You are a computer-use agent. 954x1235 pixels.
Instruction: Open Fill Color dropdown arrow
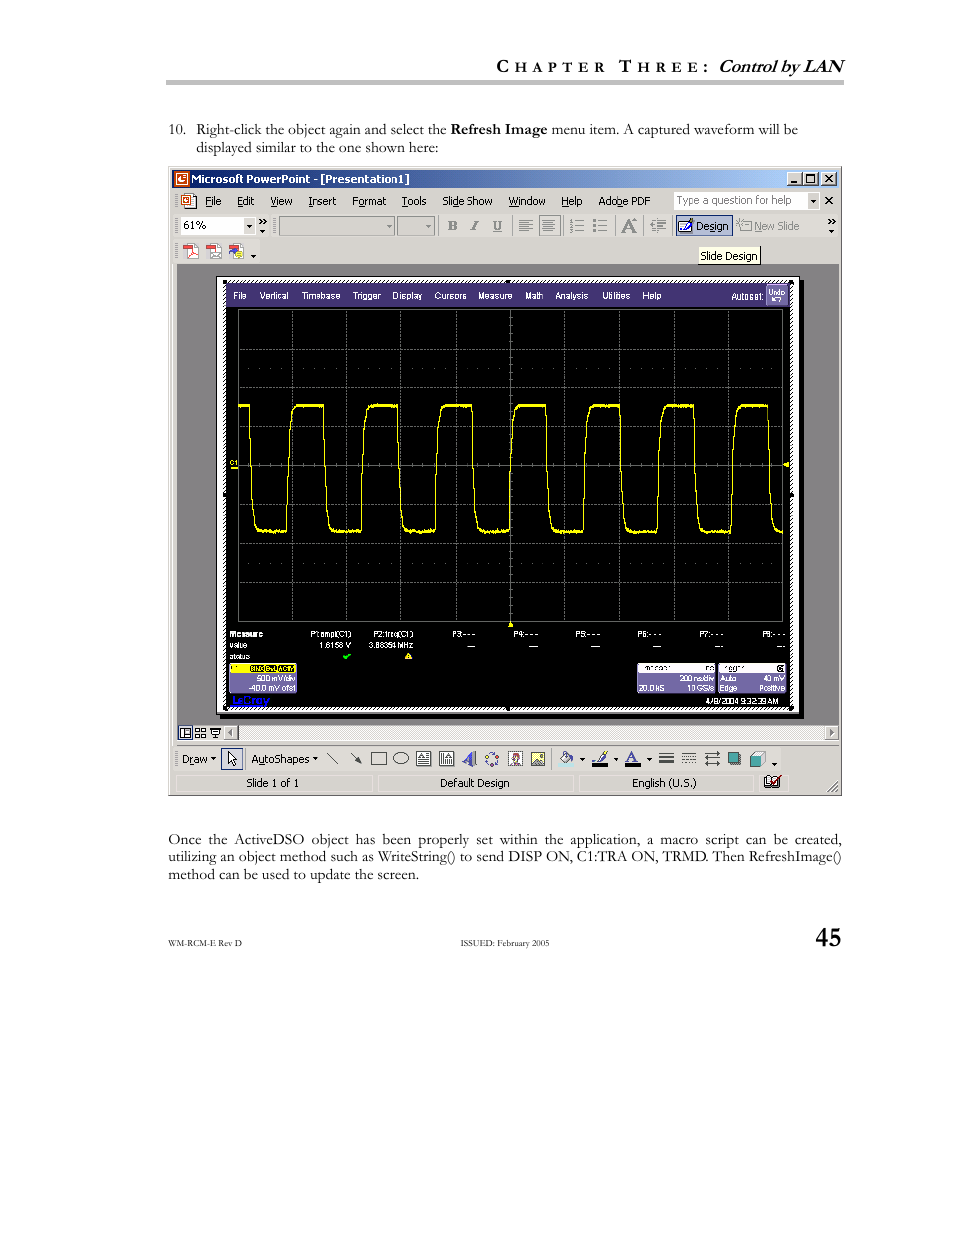point(583,759)
